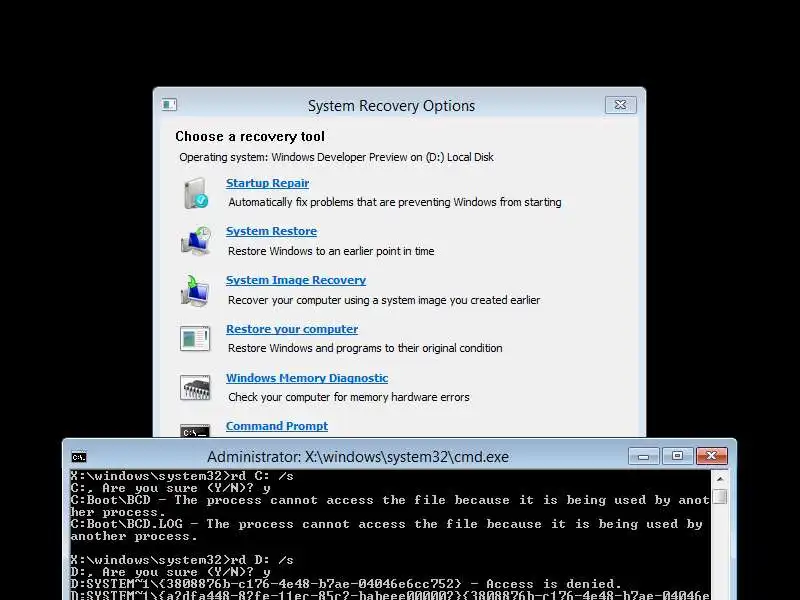
Task: Click the cmd.exe window title icon
Action: (79, 457)
